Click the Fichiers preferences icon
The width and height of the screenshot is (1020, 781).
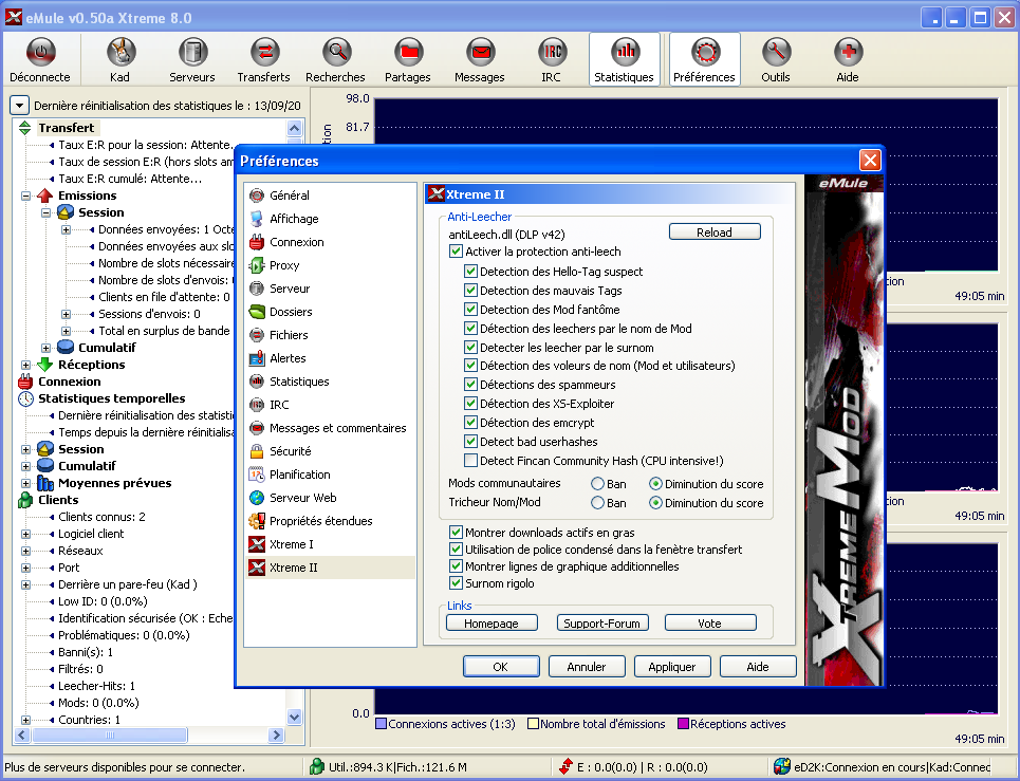257,335
